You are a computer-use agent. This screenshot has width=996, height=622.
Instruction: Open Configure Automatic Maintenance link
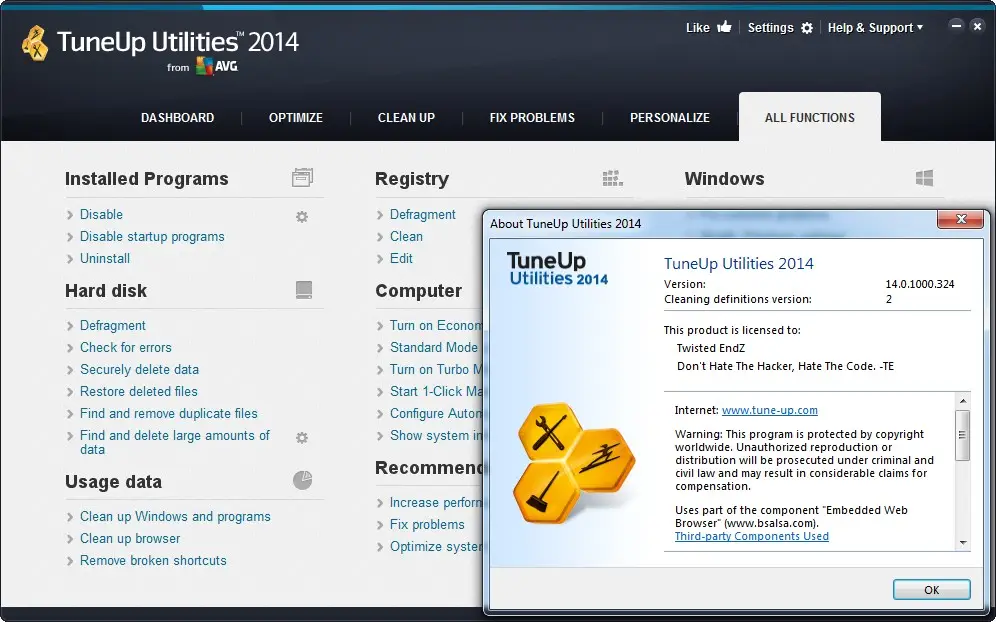(x=436, y=414)
